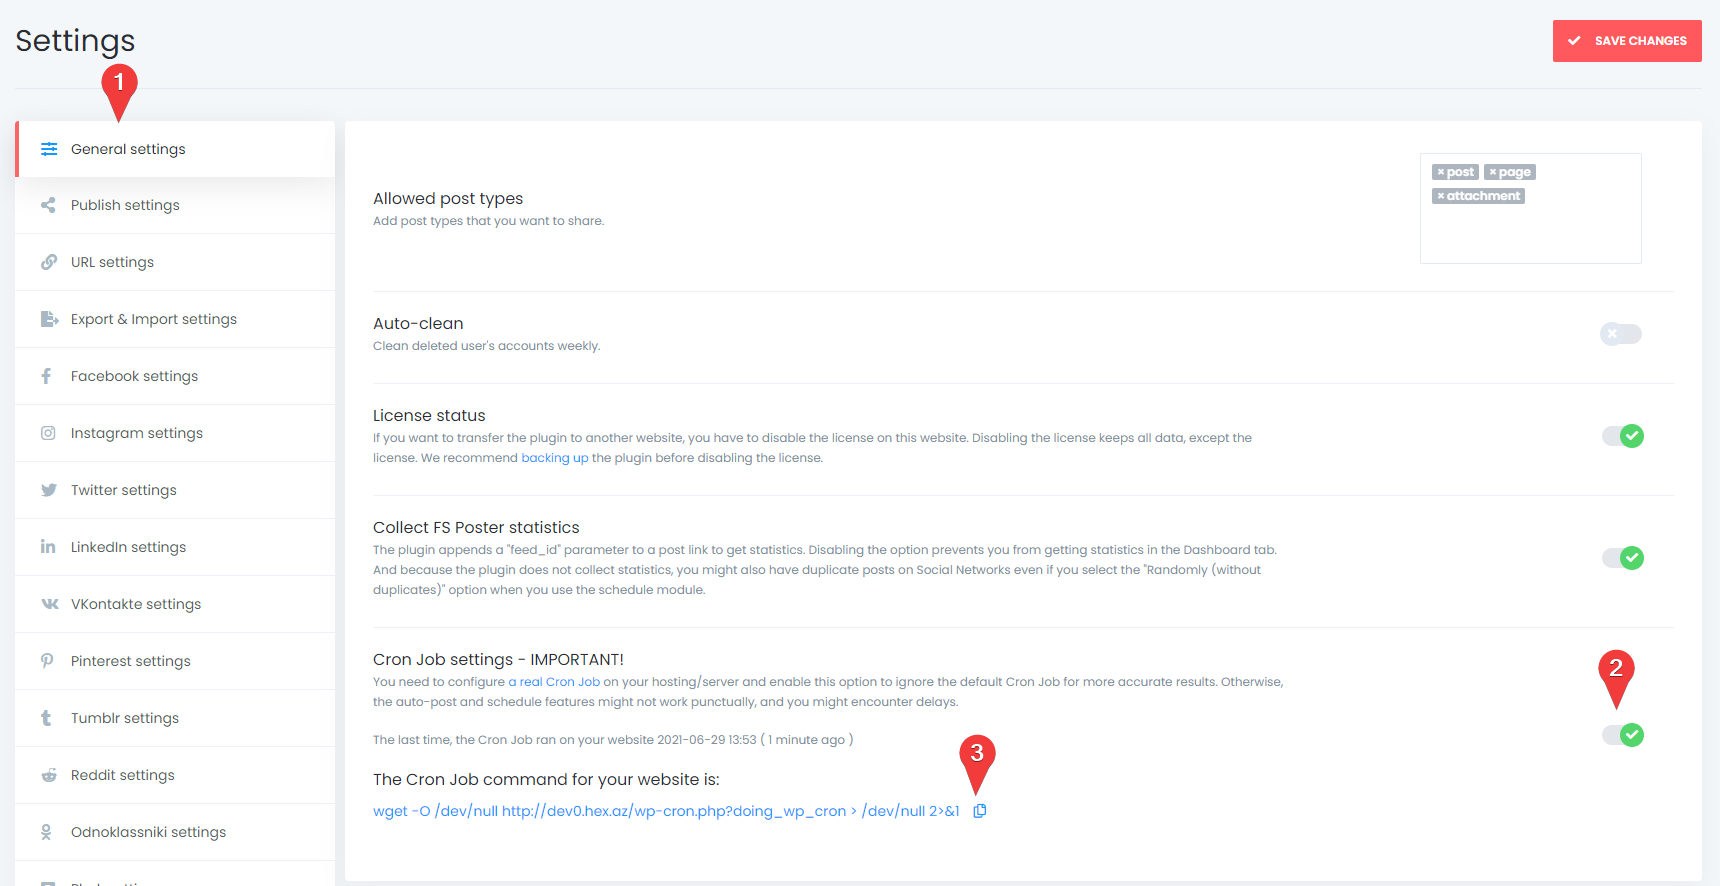Screen dimensions: 1720x886
Task: Go to Odnoklassniki settings
Action: 175,832
